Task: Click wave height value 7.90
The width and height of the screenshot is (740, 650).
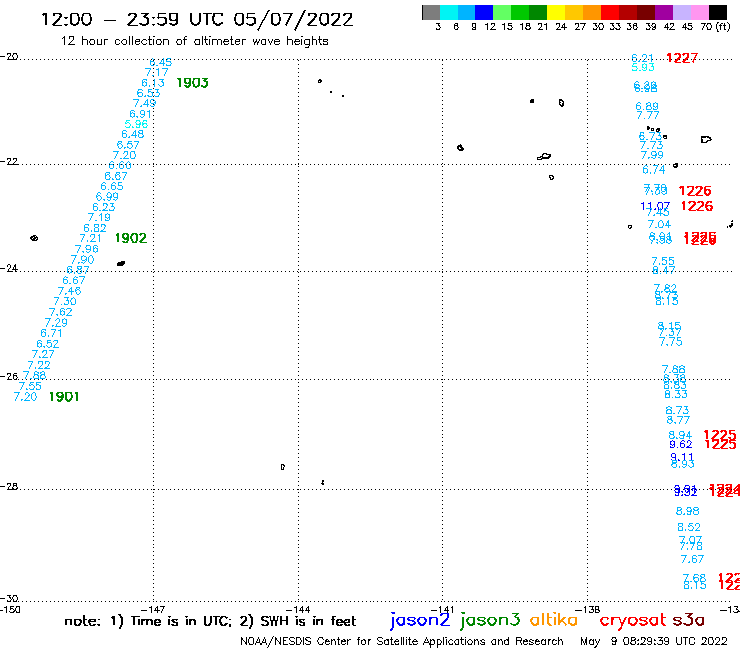Action: [83, 259]
